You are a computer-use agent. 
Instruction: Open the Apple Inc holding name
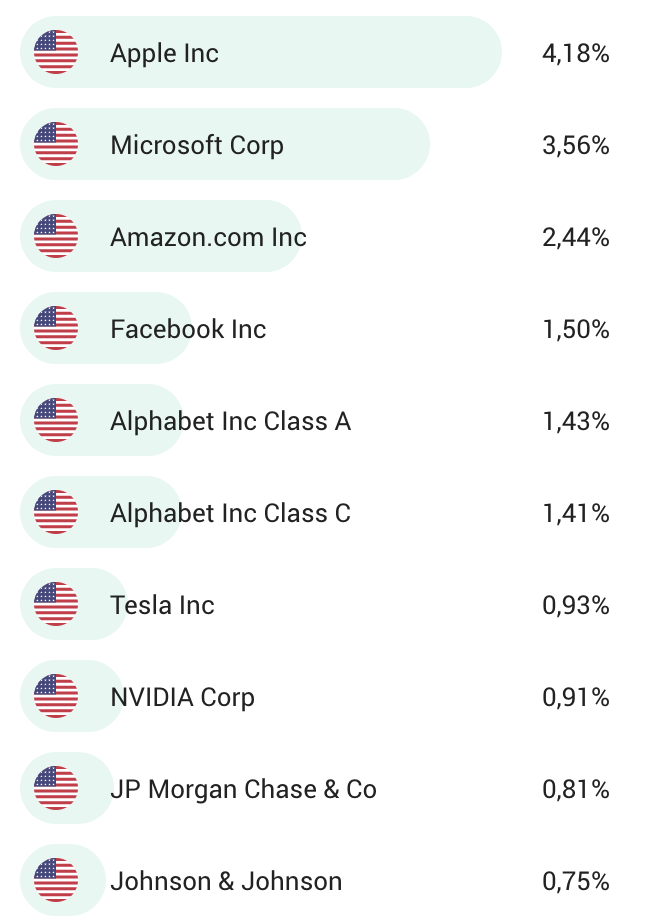click(x=164, y=54)
